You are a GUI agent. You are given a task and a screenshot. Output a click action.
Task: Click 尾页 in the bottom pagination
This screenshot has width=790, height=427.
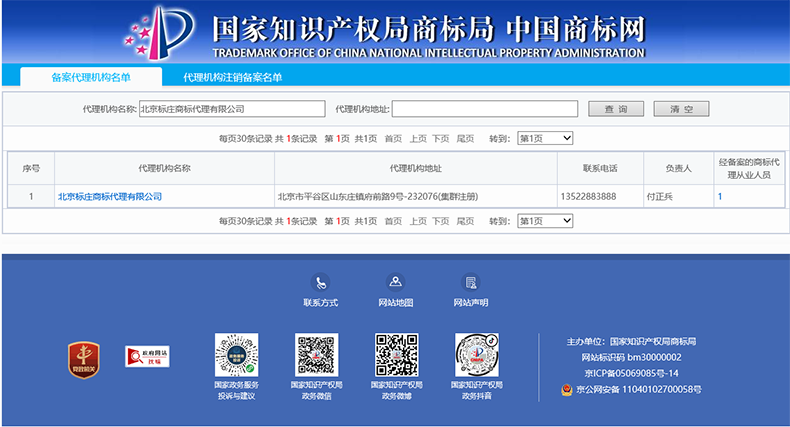tap(465, 221)
